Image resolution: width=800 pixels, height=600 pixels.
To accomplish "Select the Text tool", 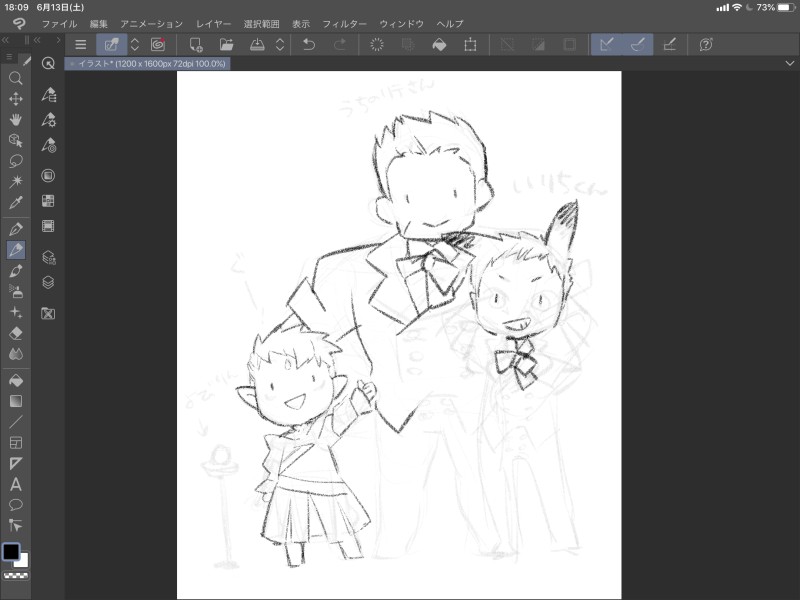I will coord(16,484).
